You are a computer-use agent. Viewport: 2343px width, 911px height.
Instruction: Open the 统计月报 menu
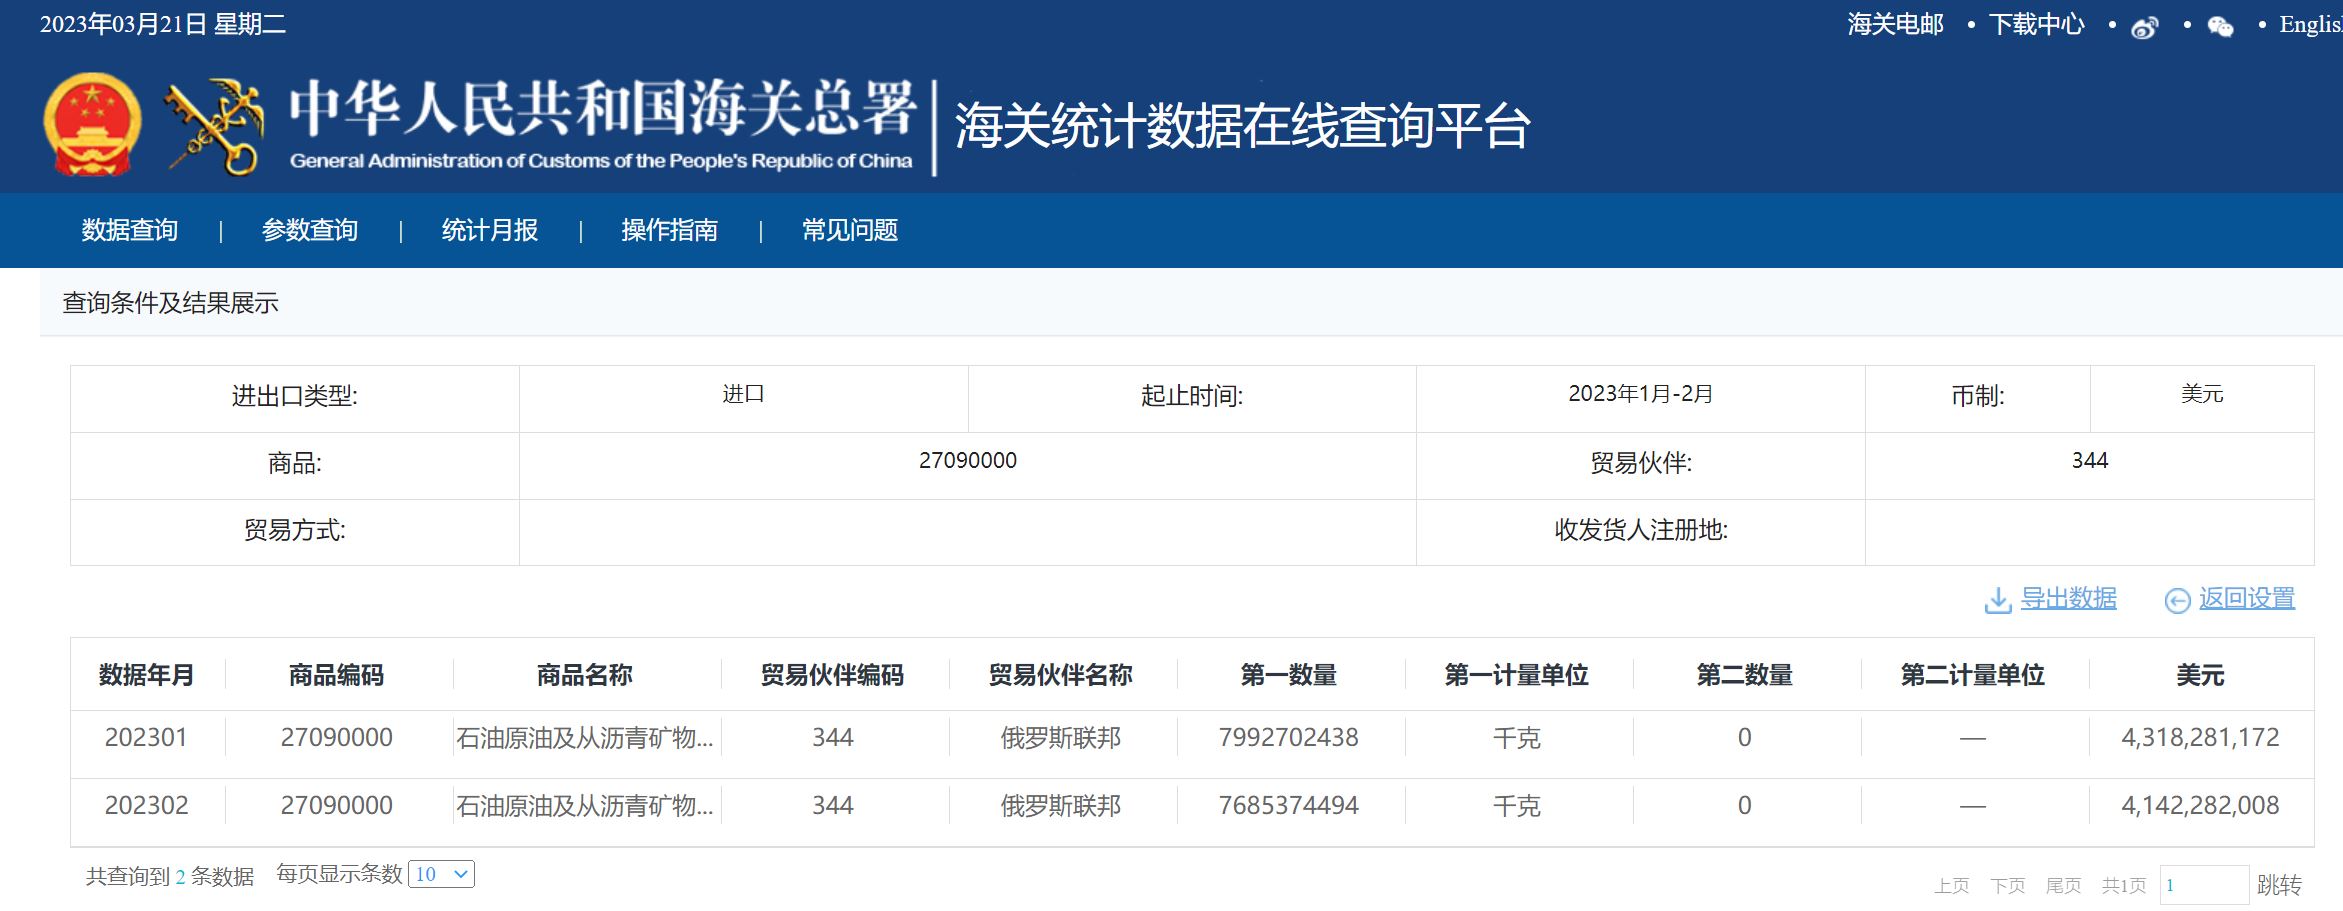pyautogui.click(x=490, y=230)
